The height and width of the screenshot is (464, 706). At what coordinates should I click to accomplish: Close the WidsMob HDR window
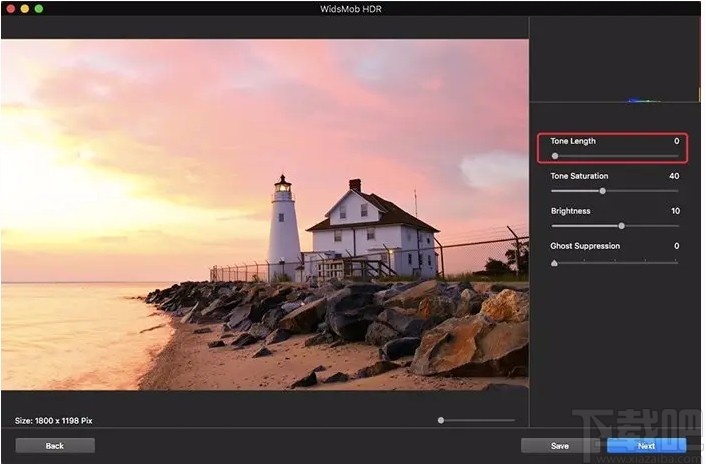[10, 9]
